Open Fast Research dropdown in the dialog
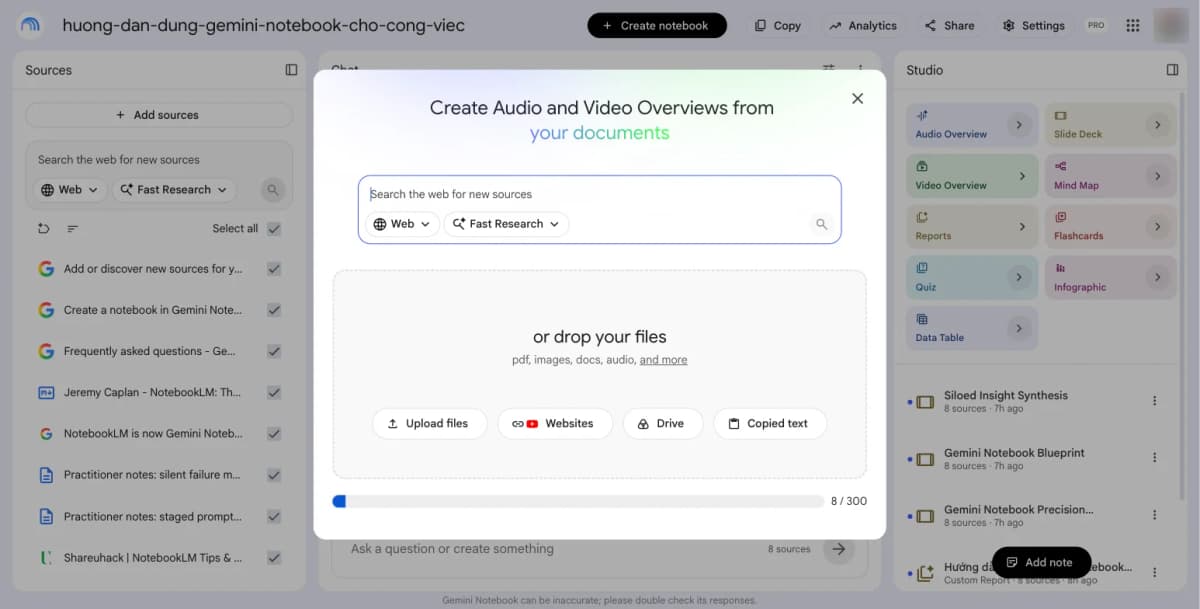 (506, 224)
